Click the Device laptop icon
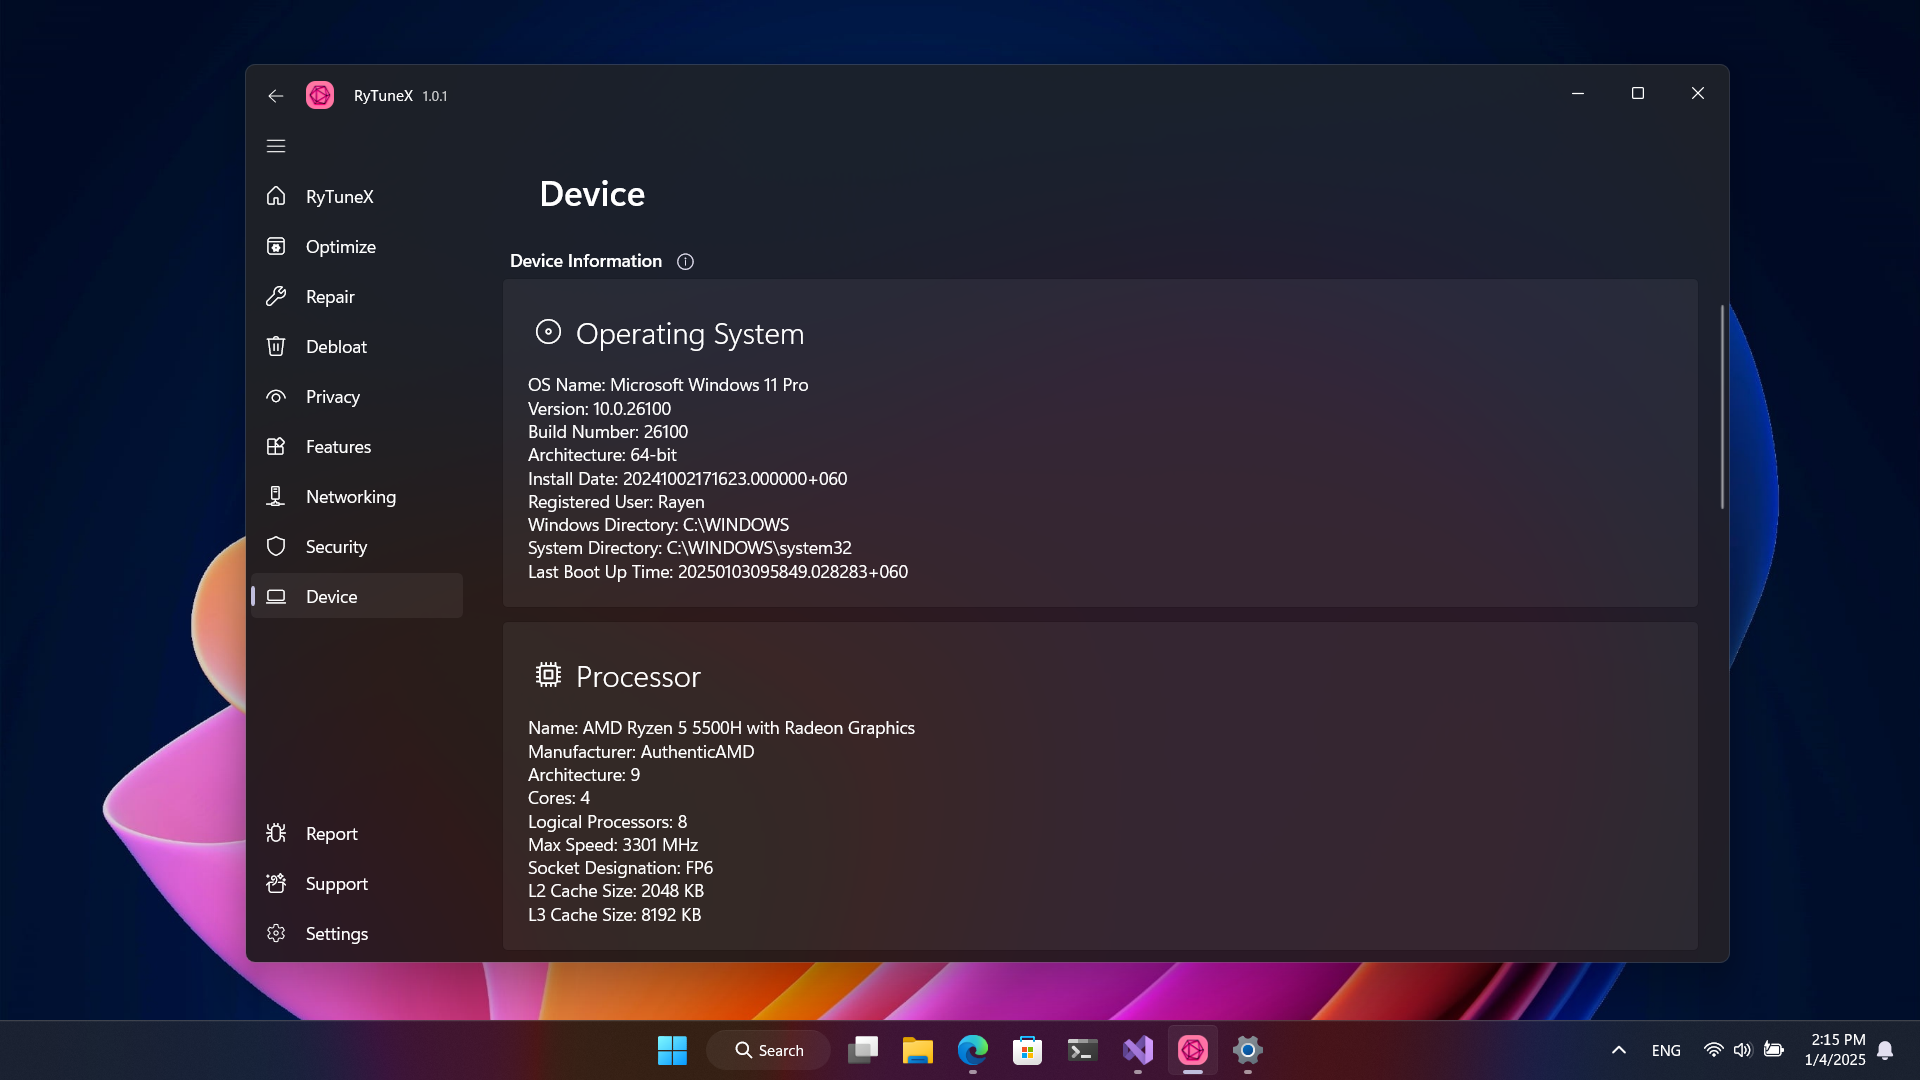1920x1080 pixels. [276, 596]
